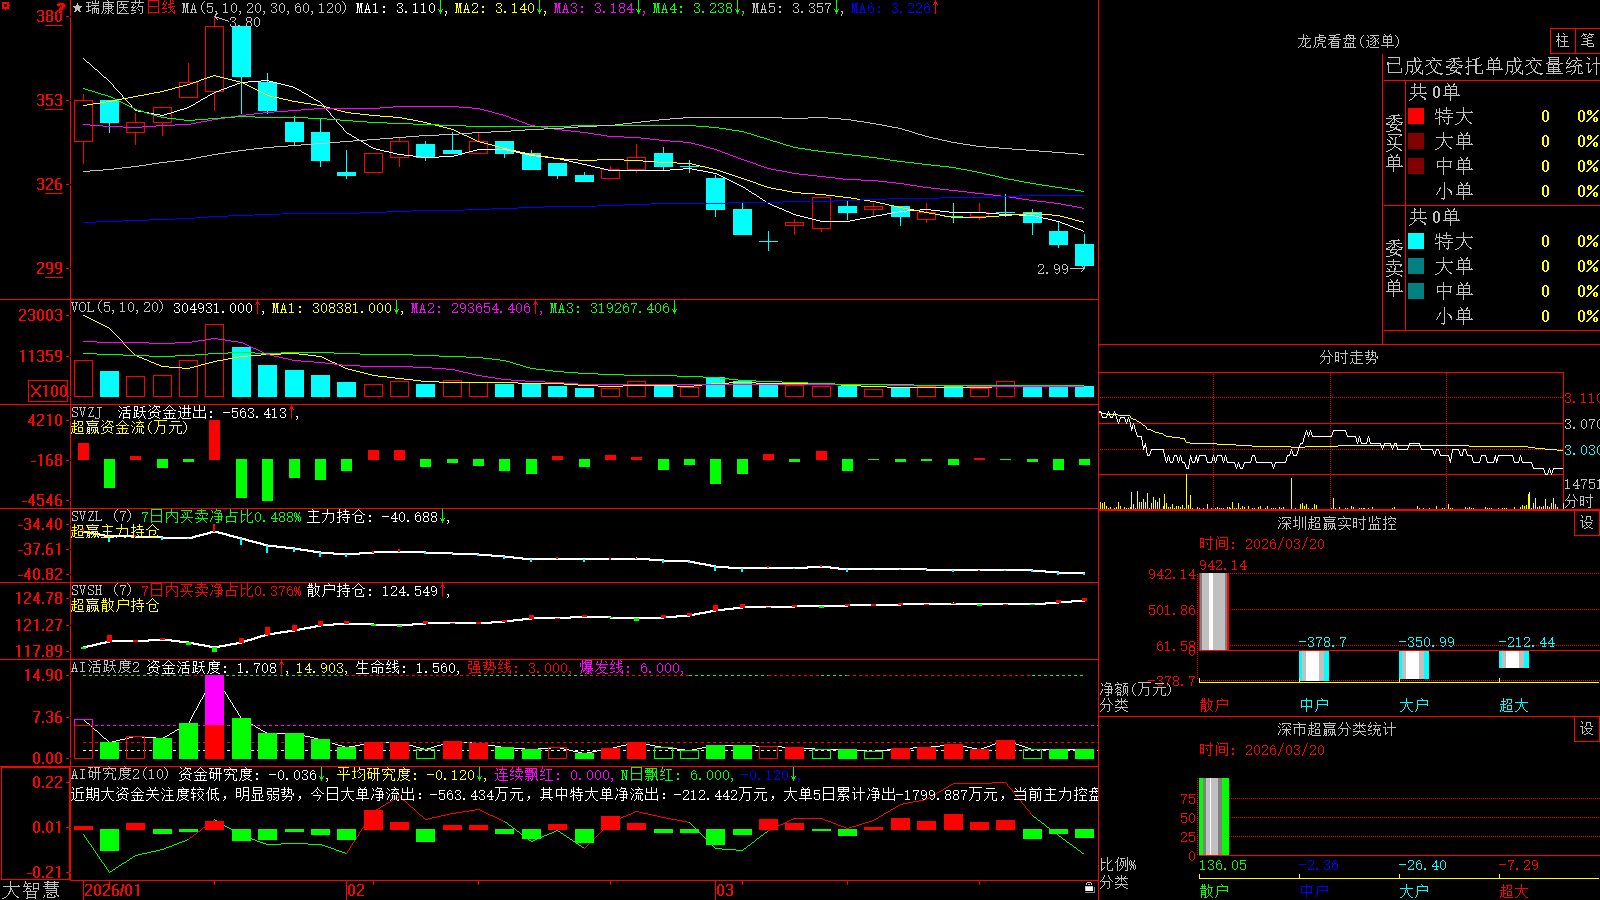The width and height of the screenshot is (1600, 900).
Task: Switch to 柱 bar display mode
Action: point(1562,40)
